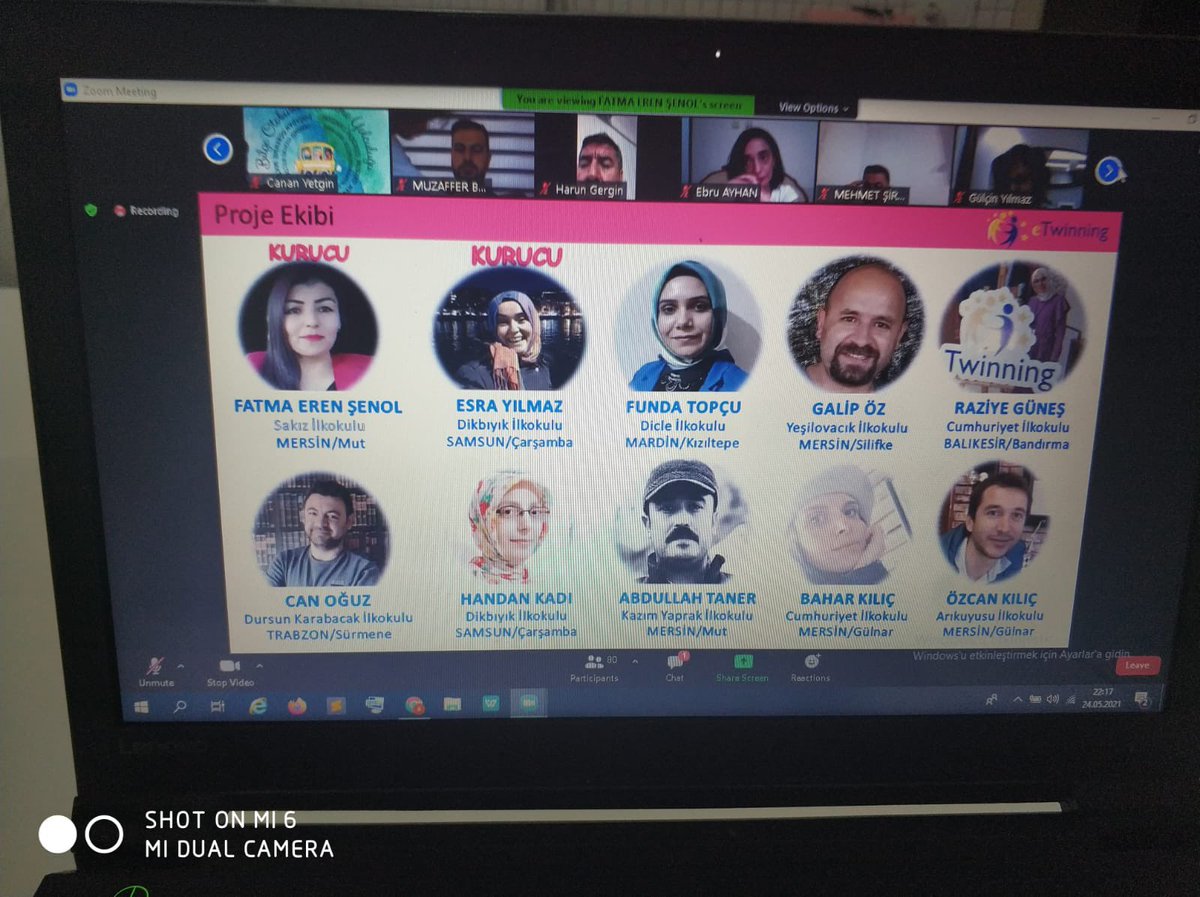This screenshot has width=1200, height=897.
Task: Click the green Share Screen button
Action: [x=742, y=667]
